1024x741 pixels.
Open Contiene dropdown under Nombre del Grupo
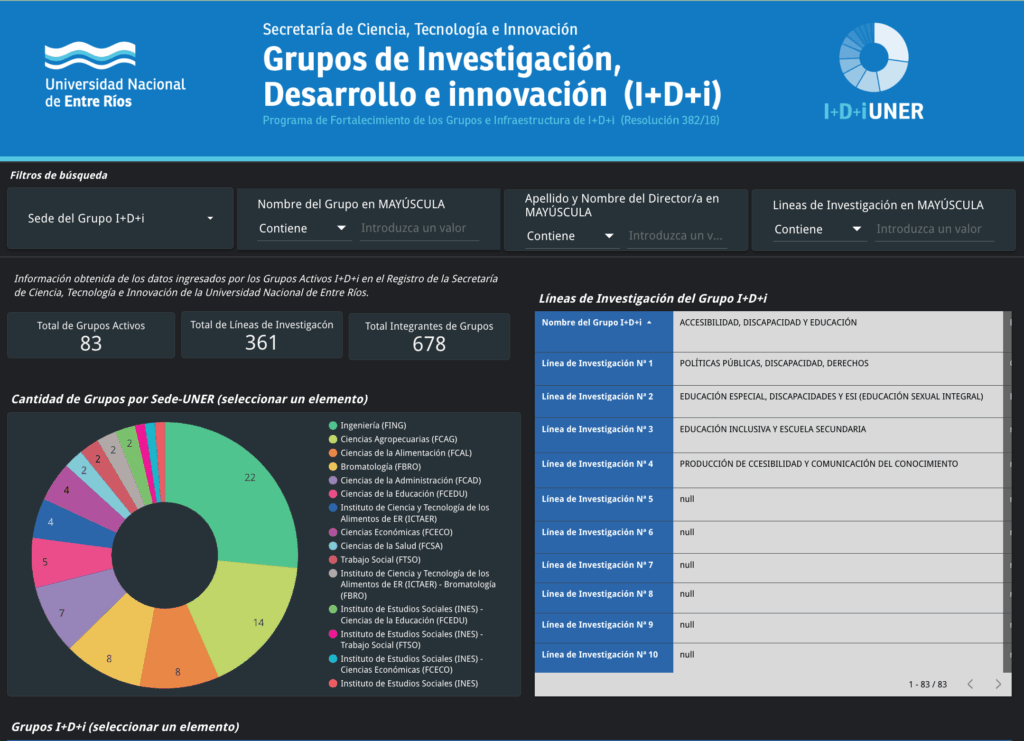point(302,229)
